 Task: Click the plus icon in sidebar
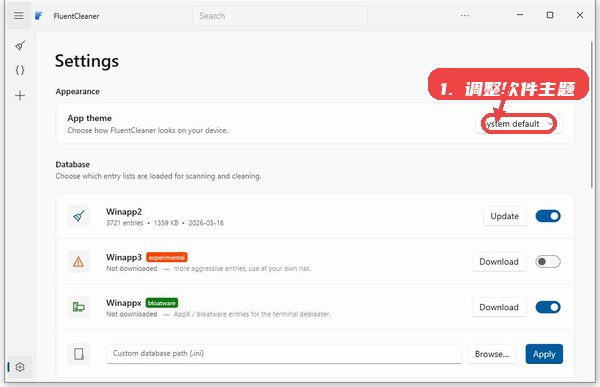click(x=20, y=95)
